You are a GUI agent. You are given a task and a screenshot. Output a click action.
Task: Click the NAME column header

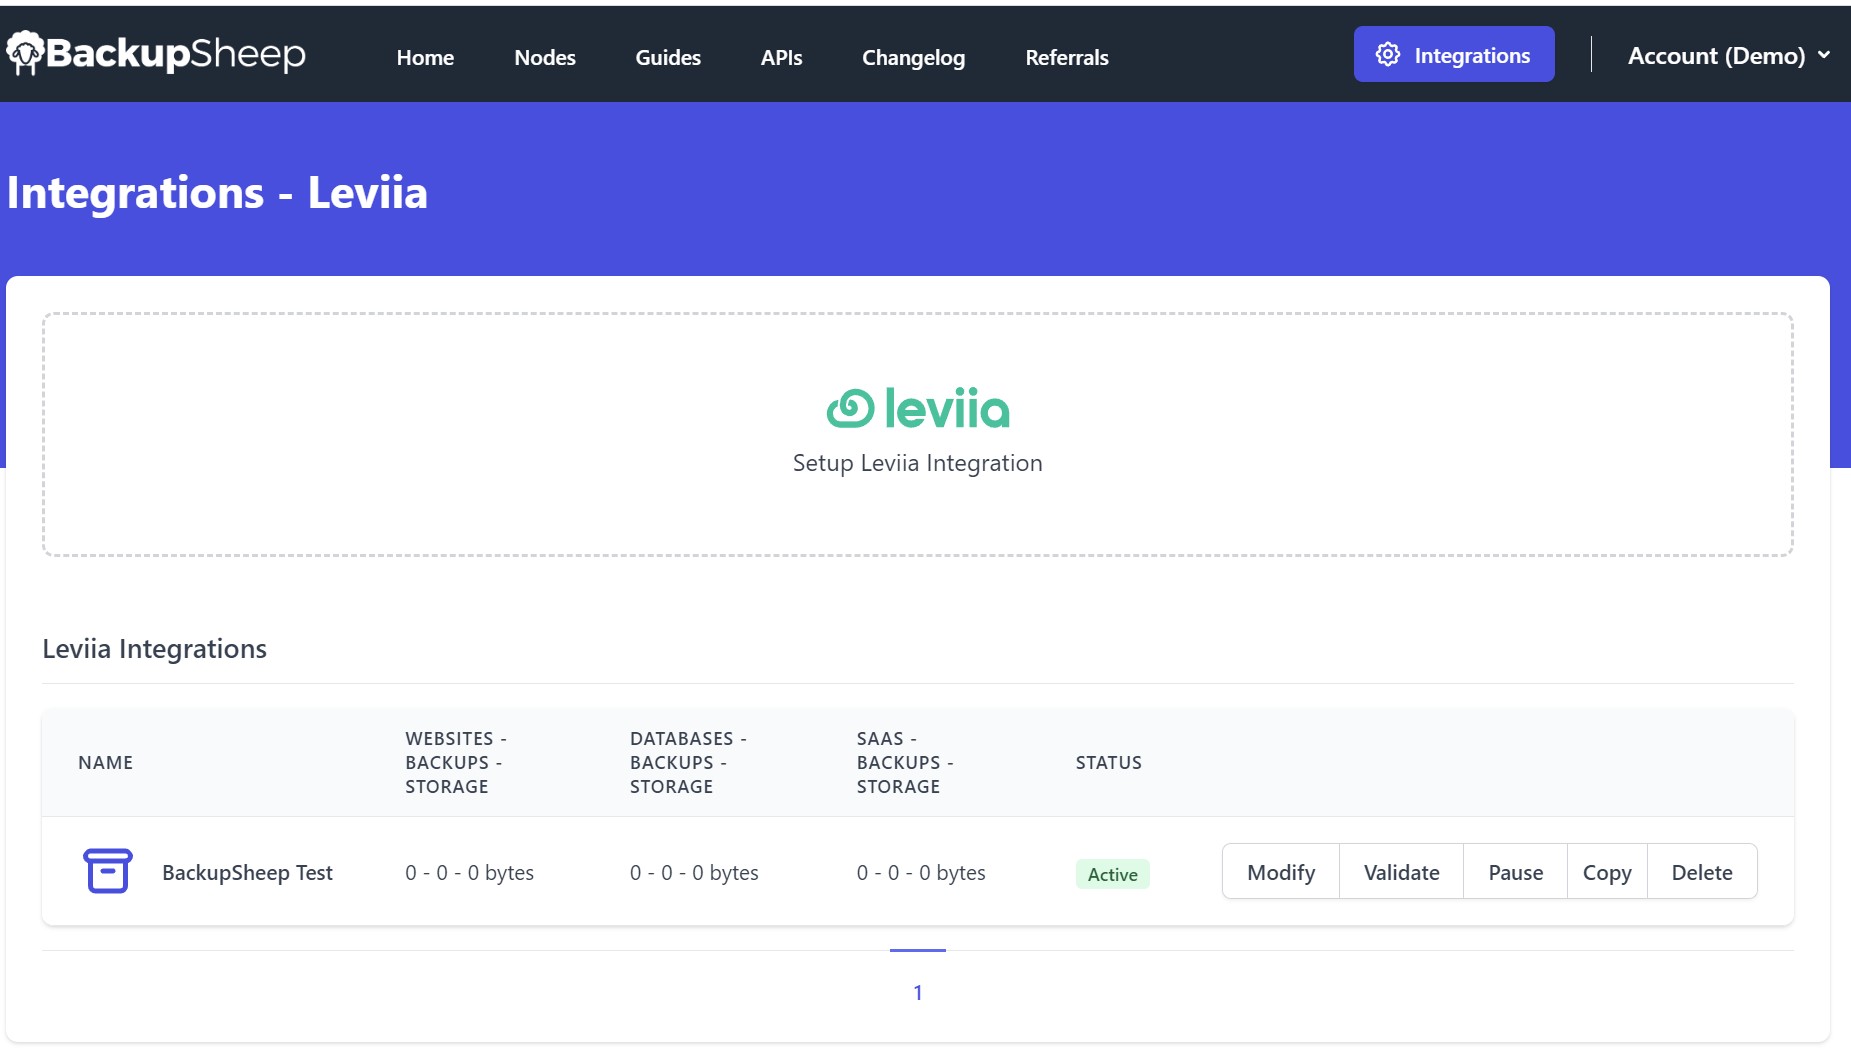[105, 762]
